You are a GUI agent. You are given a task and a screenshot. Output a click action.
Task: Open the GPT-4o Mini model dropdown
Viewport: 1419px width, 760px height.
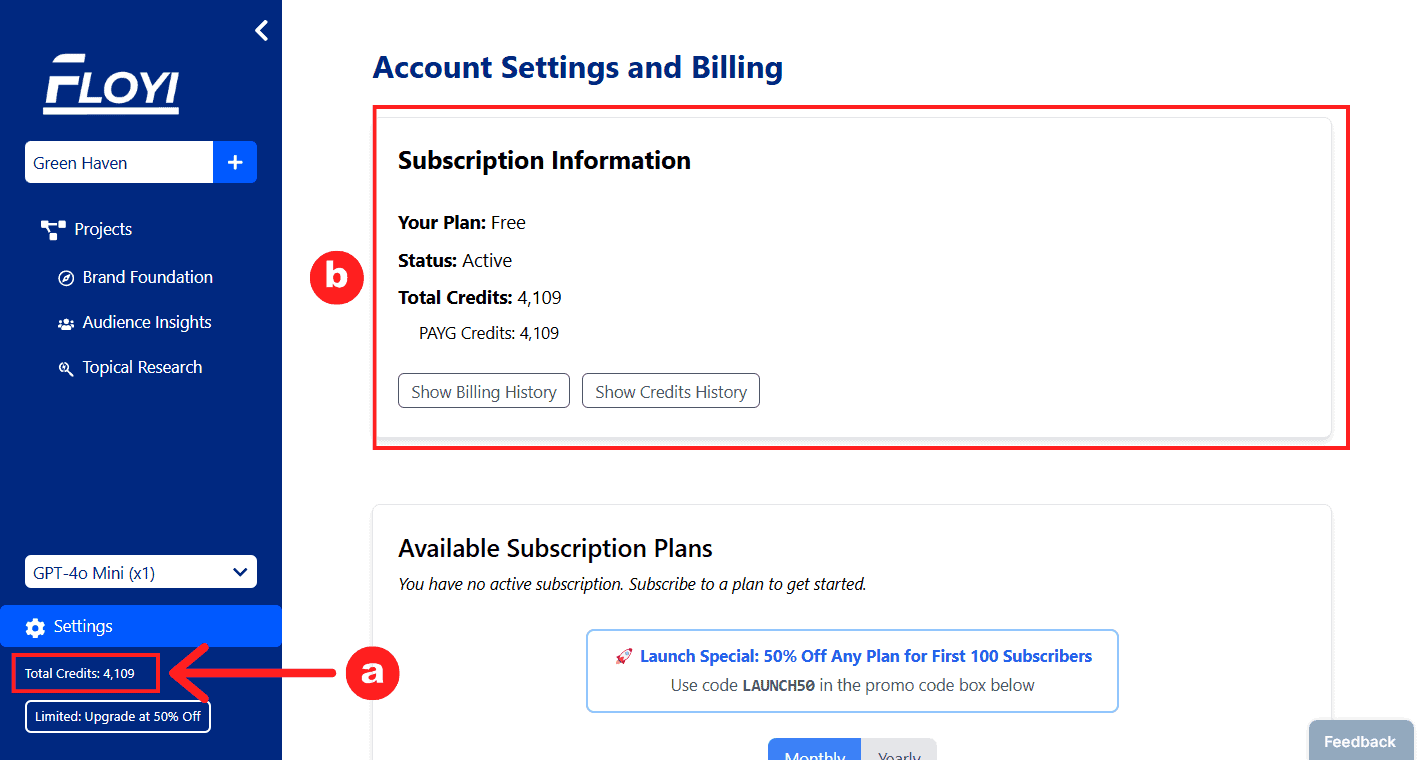pyautogui.click(x=141, y=572)
